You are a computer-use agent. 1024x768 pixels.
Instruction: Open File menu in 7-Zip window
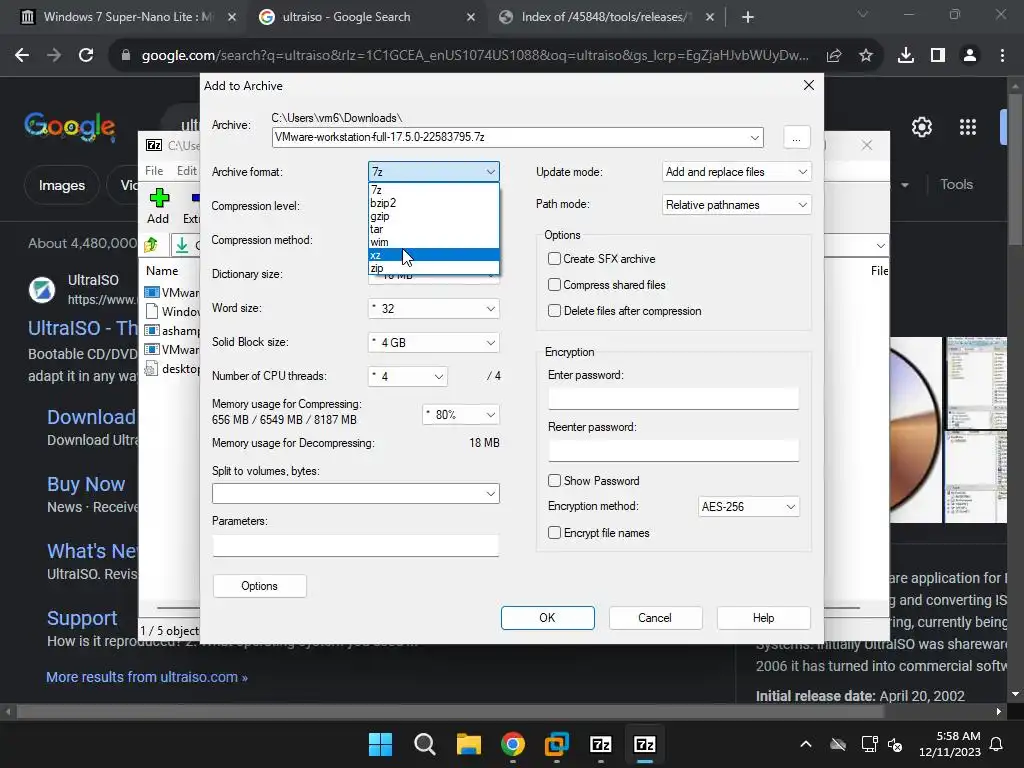(154, 170)
